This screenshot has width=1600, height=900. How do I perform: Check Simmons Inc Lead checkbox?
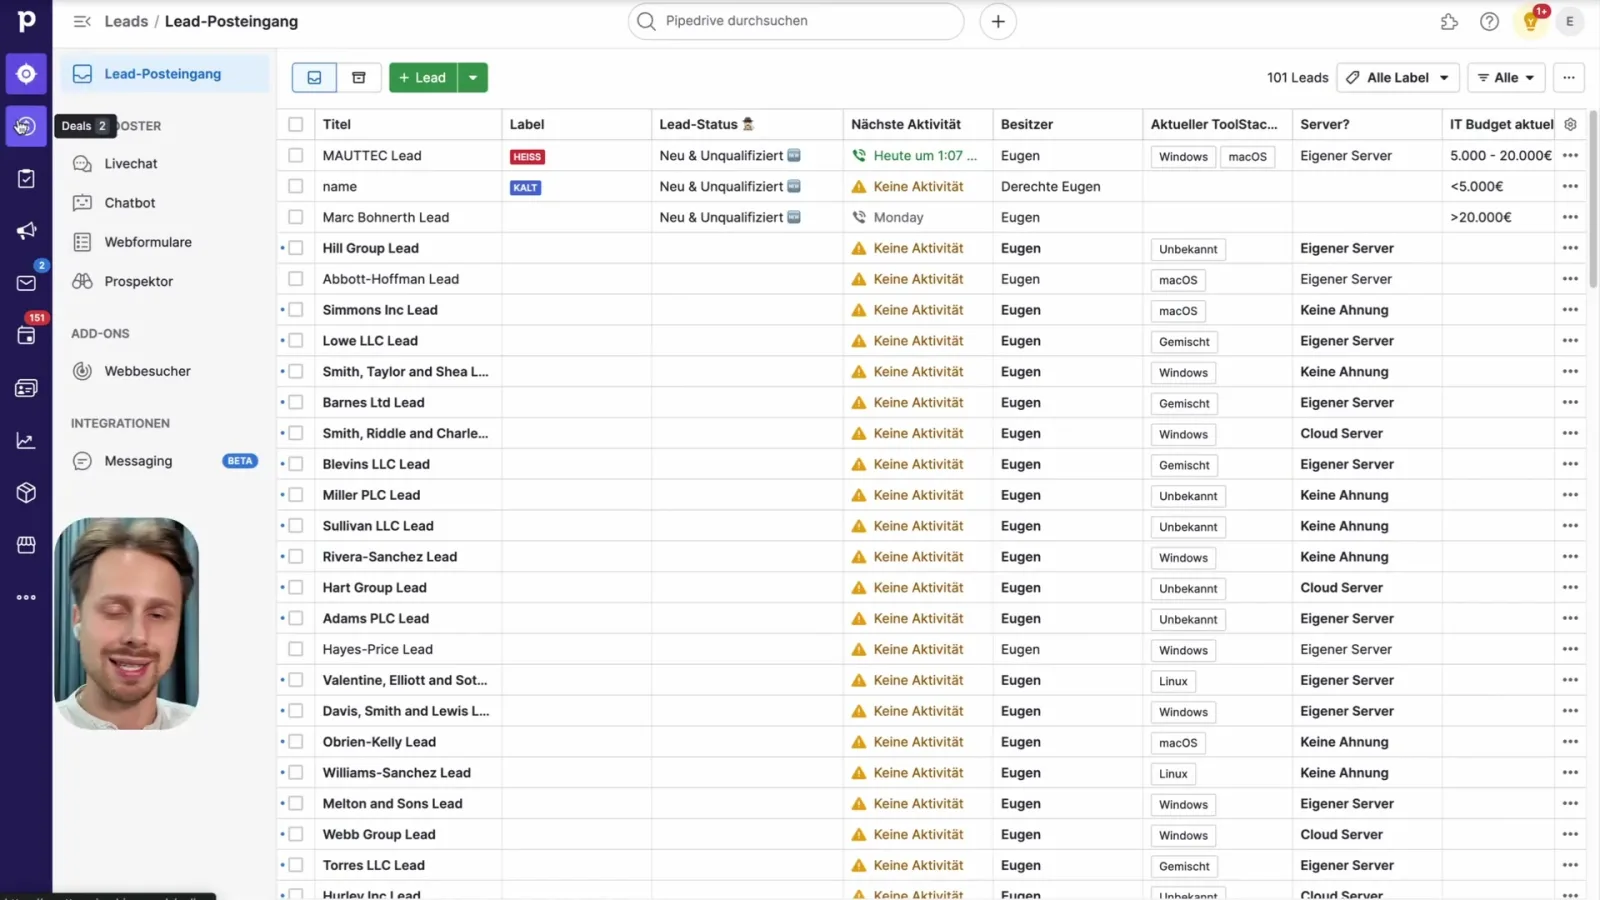coord(295,310)
